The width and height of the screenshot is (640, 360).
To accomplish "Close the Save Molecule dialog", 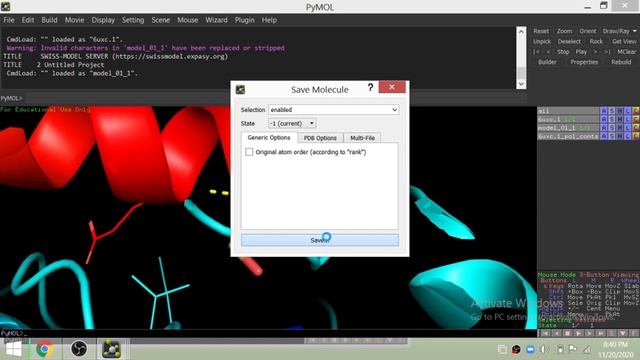I will pos(392,87).
